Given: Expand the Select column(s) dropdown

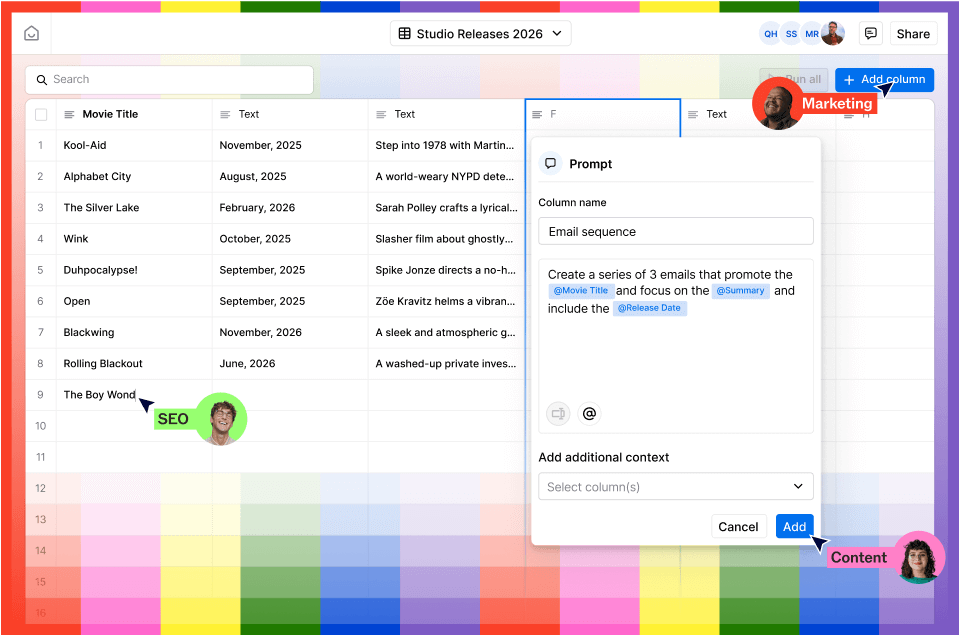Looking at the screenshot, I should click(x=676, y=486).
